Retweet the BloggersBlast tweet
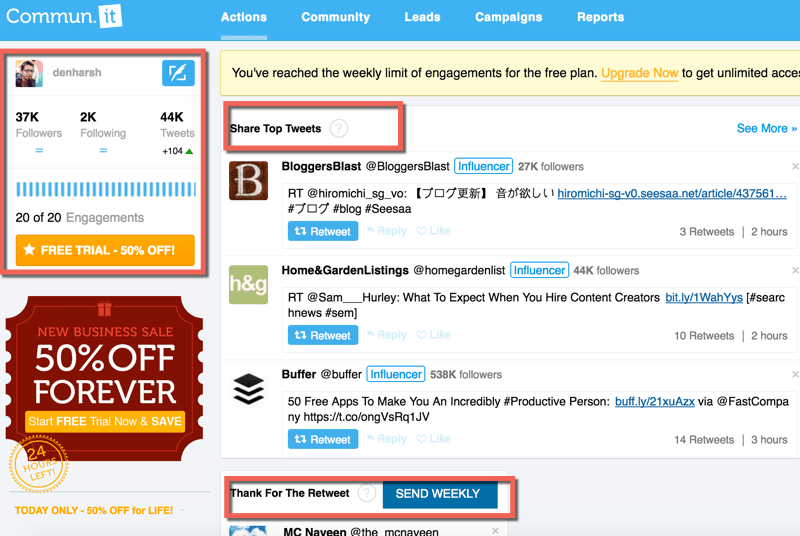This screenshot has width=800, height=536. point(323,231)
